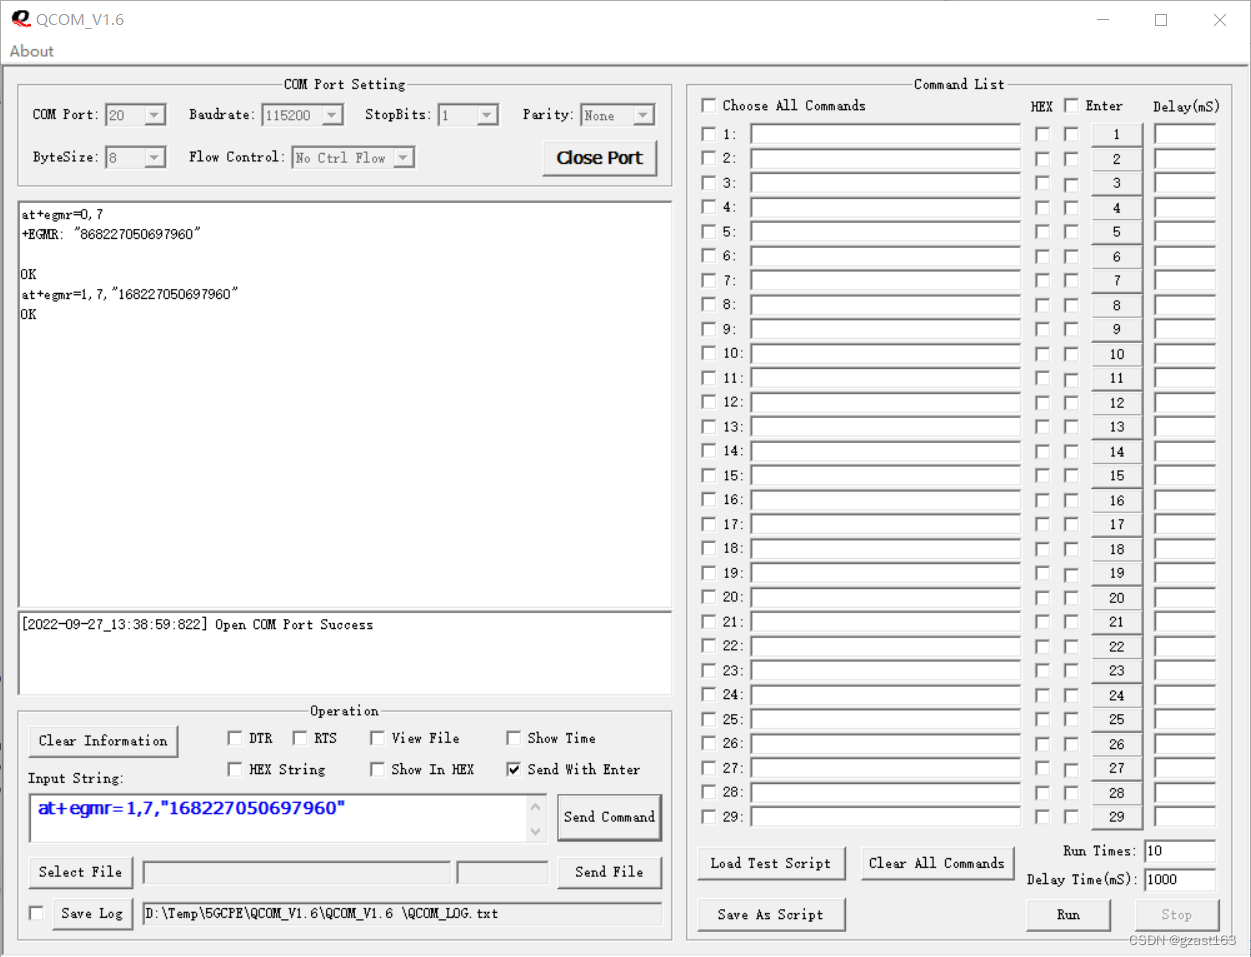Image resolution: width=1251 pixels, height=957 pixels.
Task: Click the Run button
Action: (x=1068, y=914)
